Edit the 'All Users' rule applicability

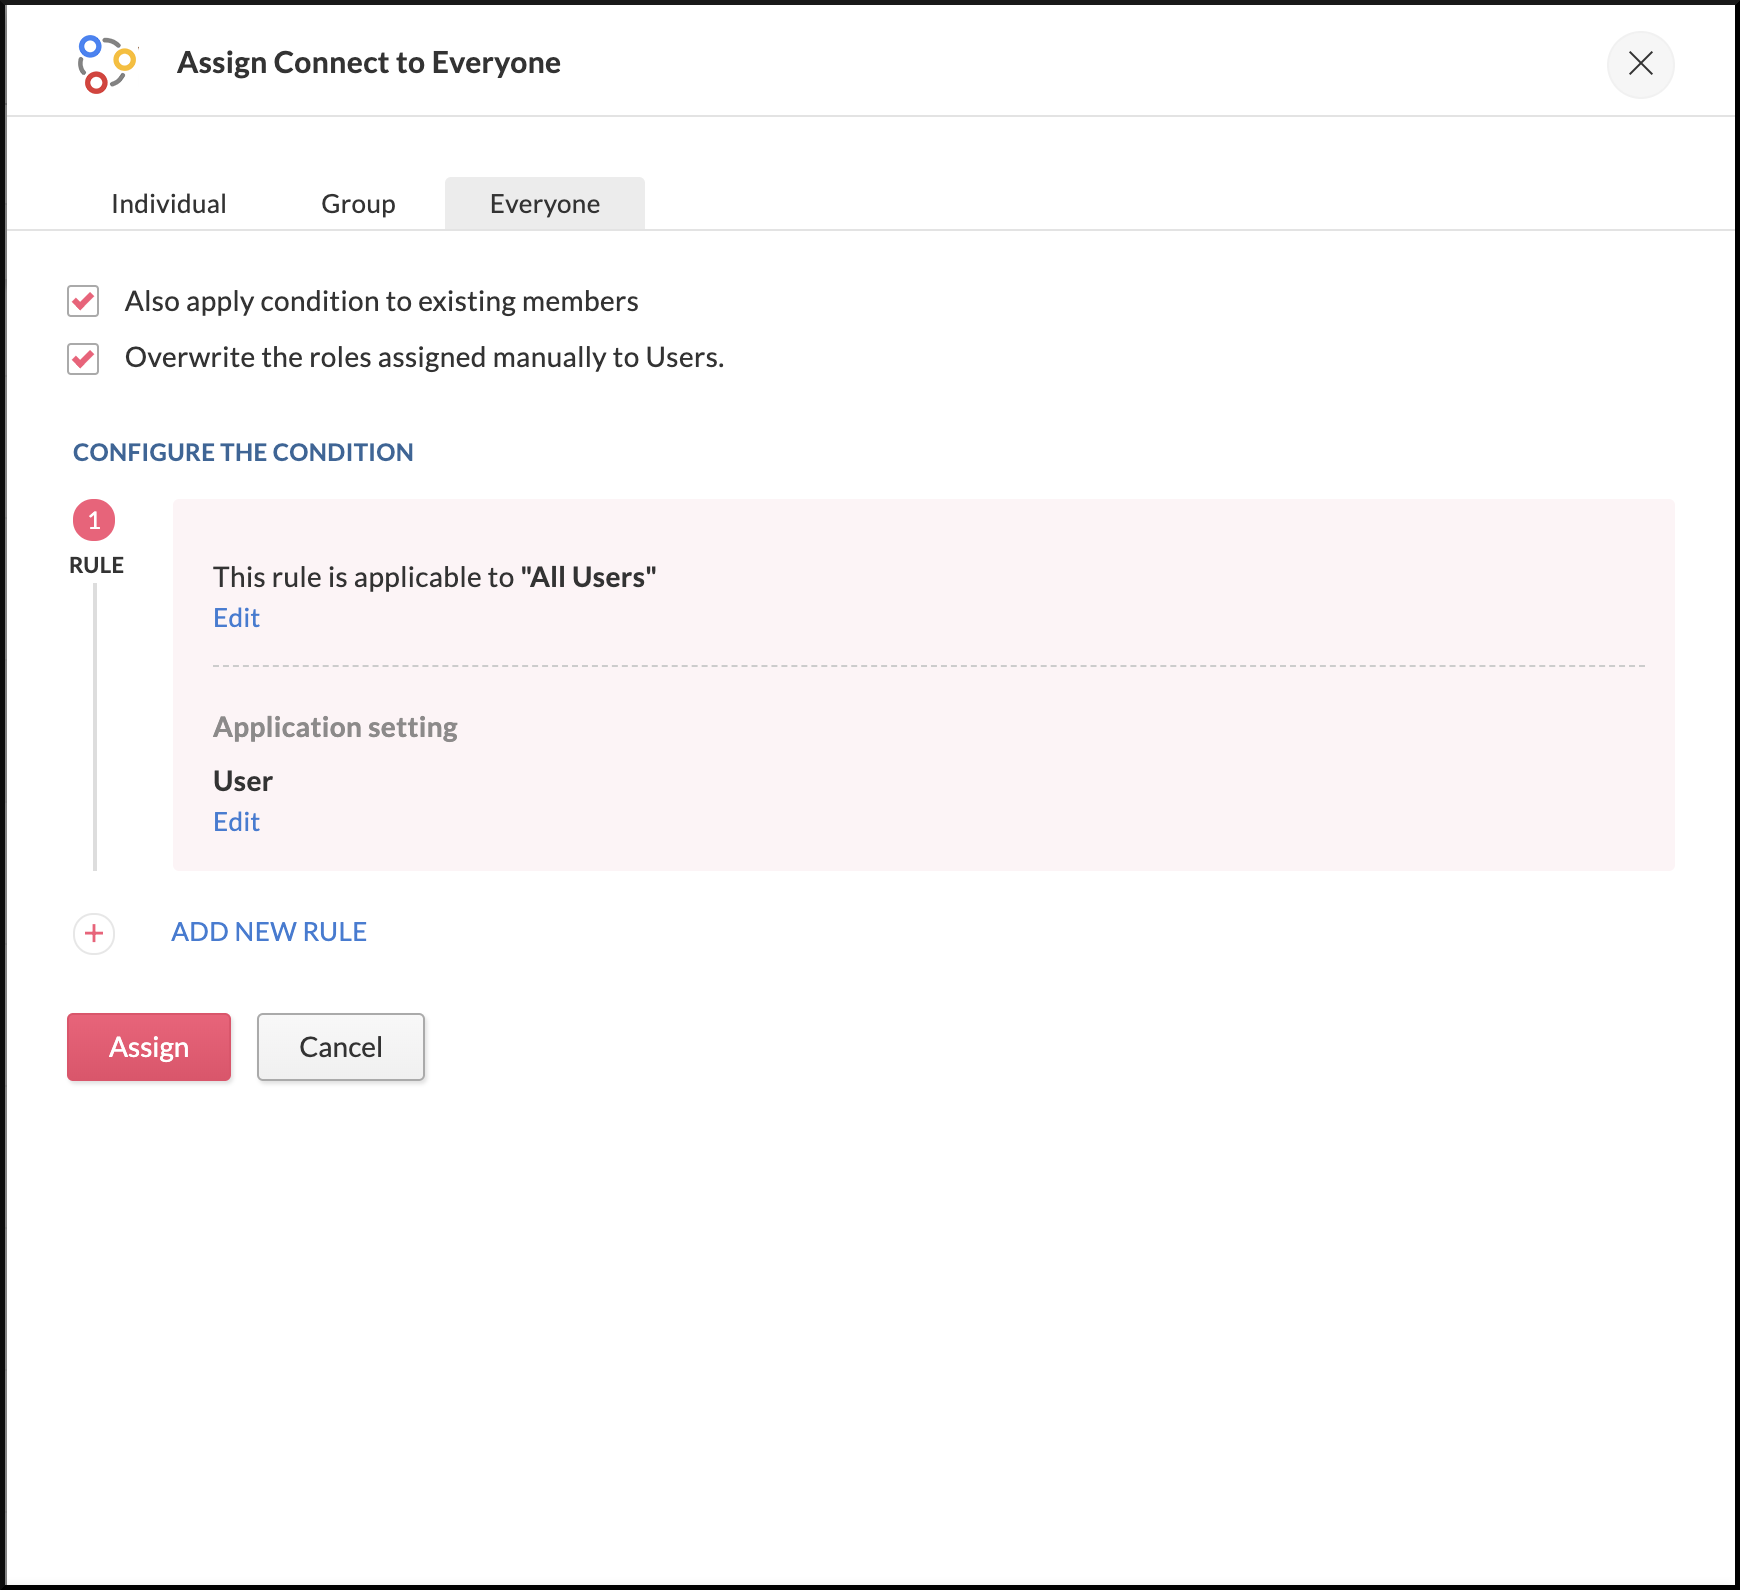[x=236, y=618]
